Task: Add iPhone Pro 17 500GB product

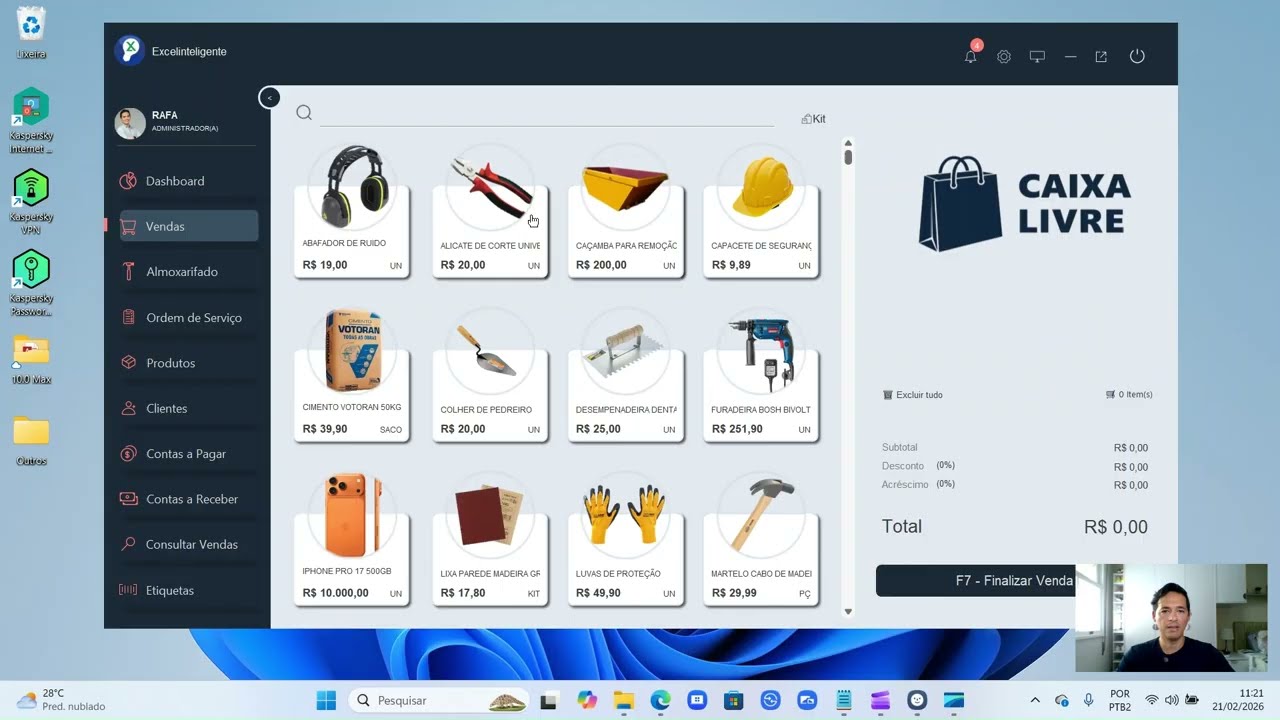Action: click(351, 538)
